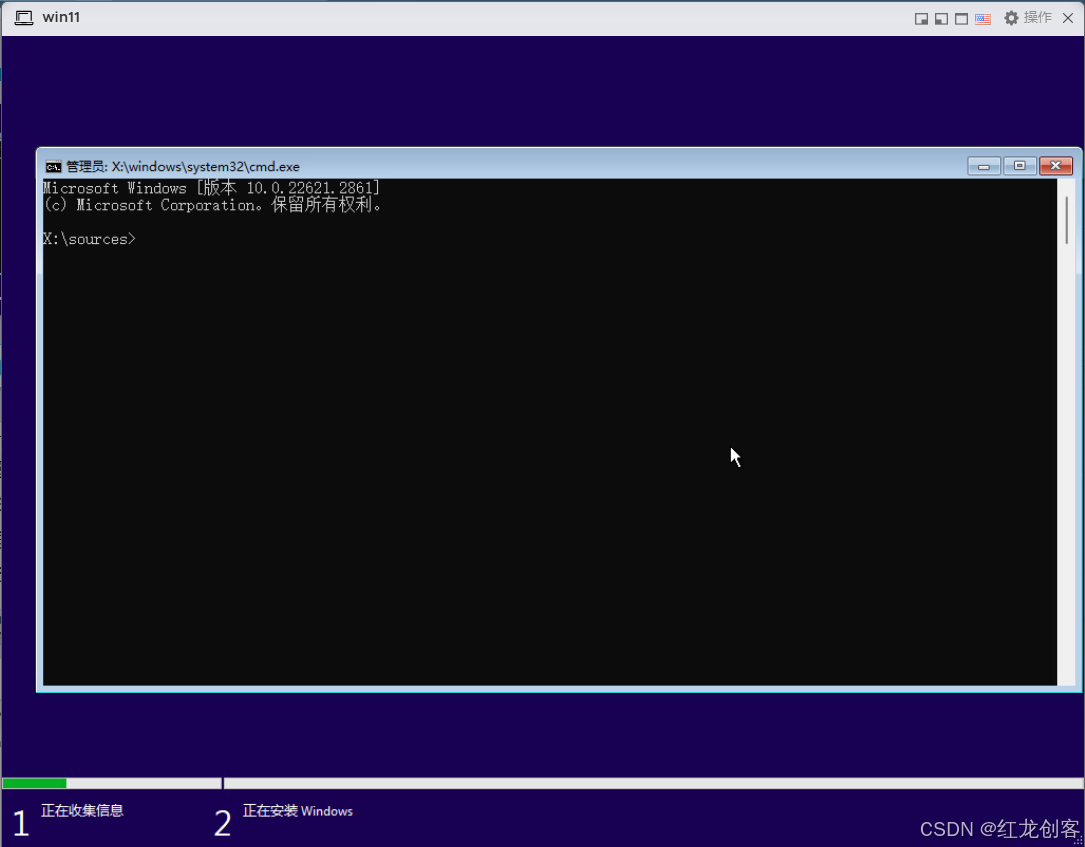This screenshot has height=847, width=1085.
Task: Click the green setup progress bar
Action: [x=35, y=783]
